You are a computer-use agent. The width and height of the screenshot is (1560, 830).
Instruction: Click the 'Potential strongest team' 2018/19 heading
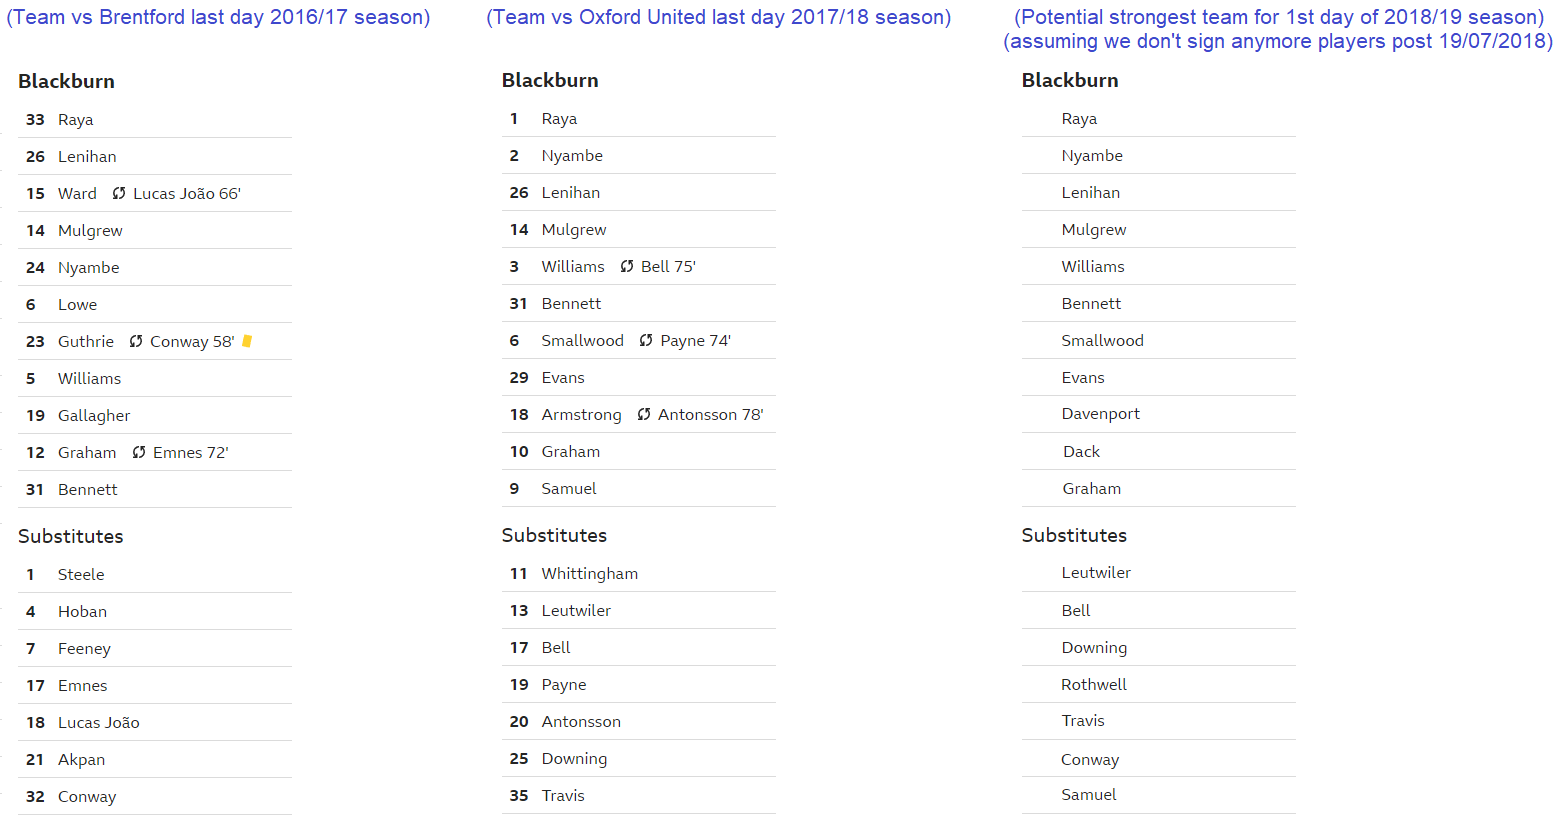(x=1279, y=29)
